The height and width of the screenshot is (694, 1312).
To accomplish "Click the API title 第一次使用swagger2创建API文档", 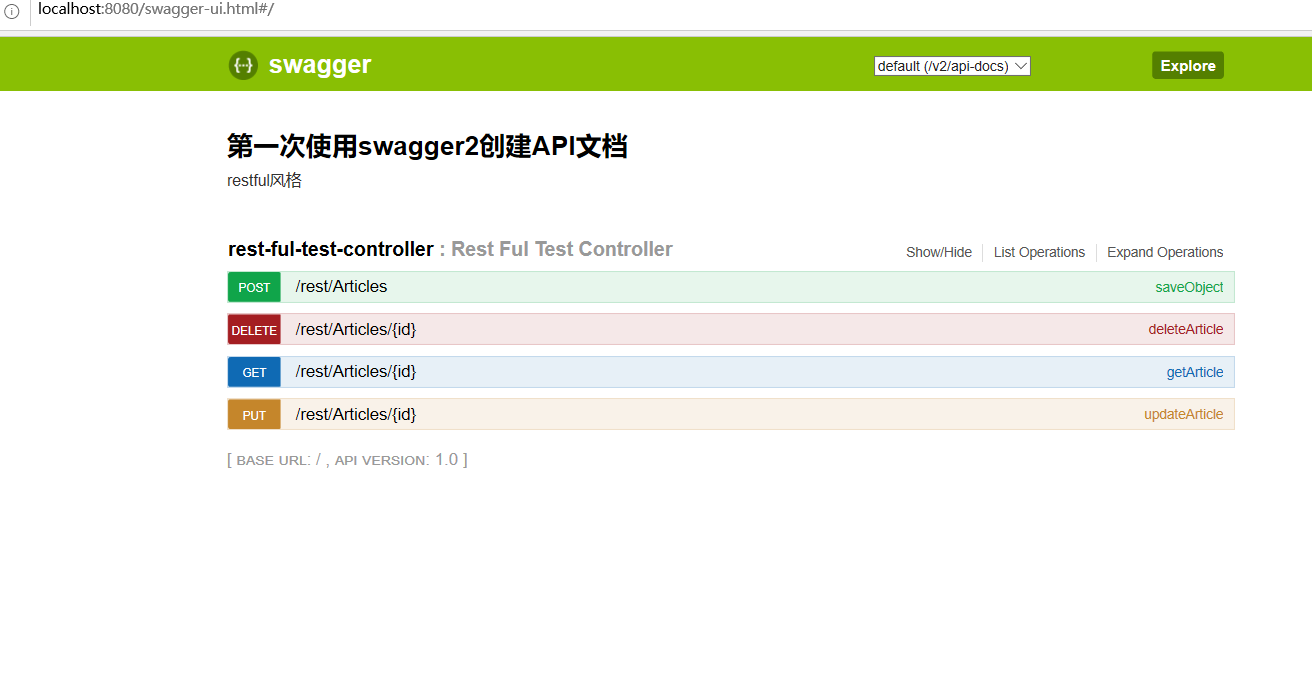I will (427, 146).
